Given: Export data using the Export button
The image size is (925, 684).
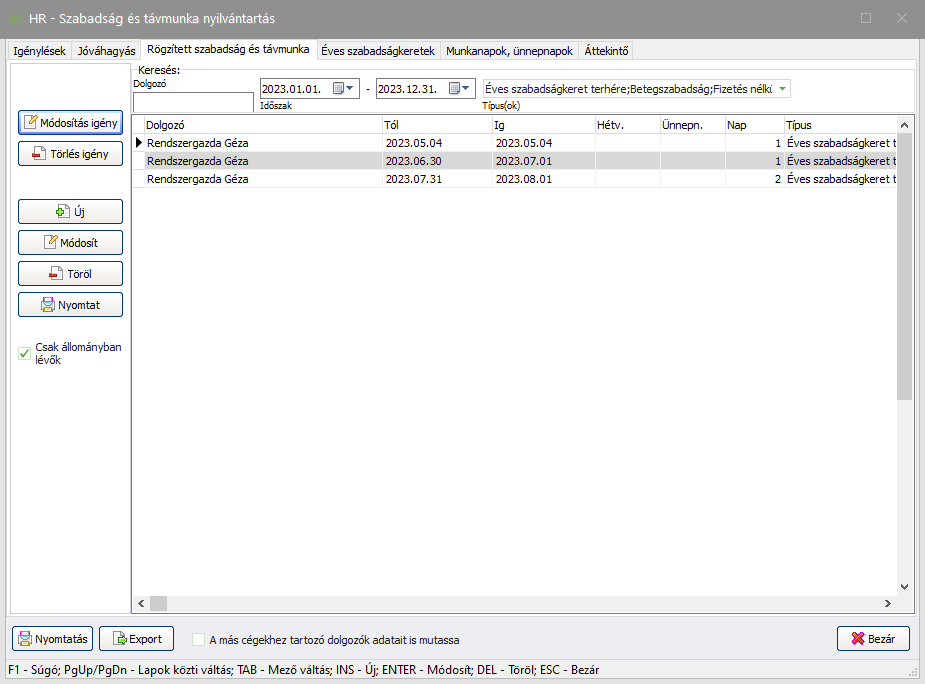Looking at the screenshot, I should click(137, 639).
